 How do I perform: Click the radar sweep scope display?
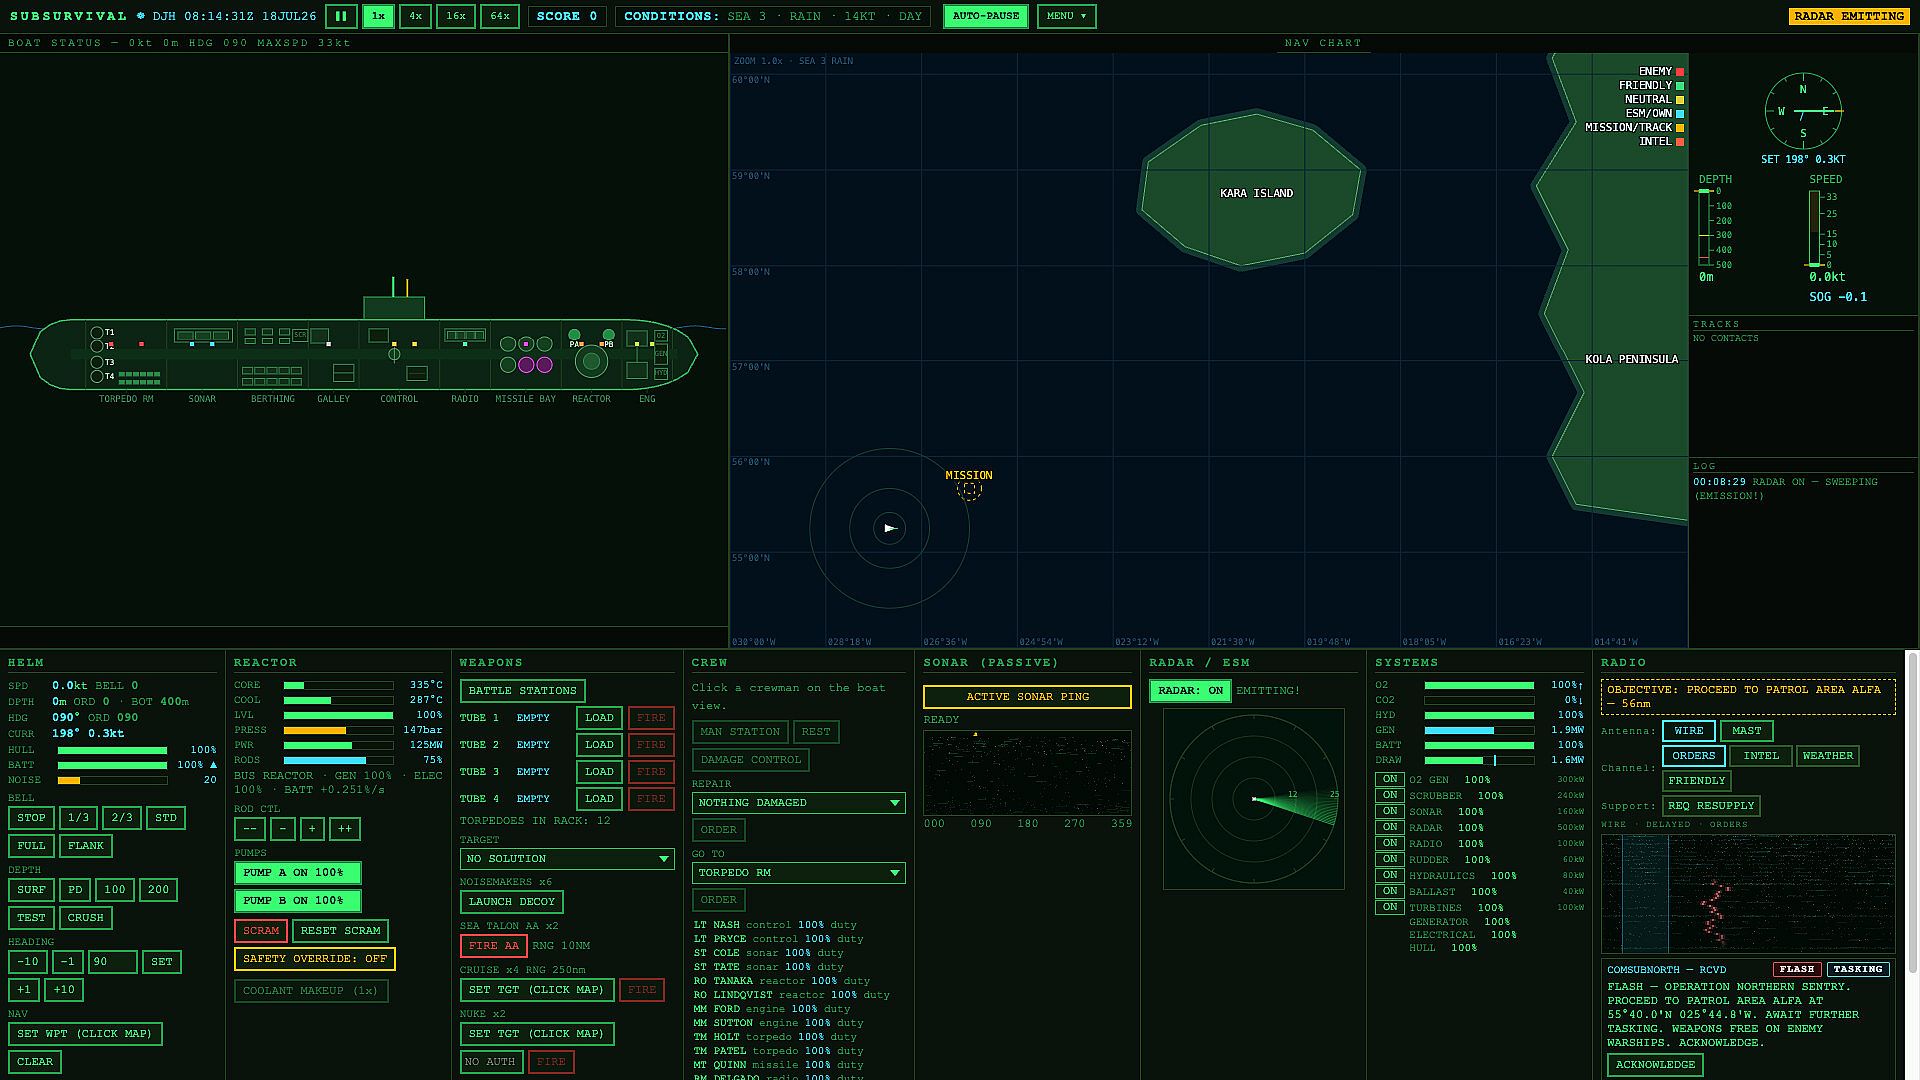pos(1253,799)
